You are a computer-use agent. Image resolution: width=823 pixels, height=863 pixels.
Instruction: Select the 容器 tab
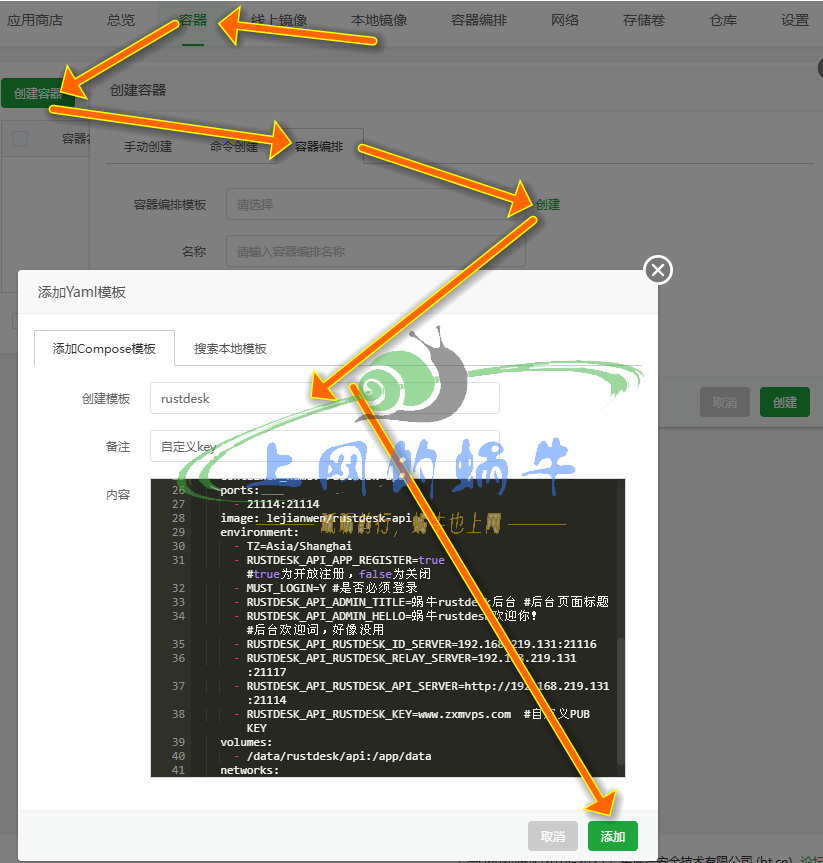click(x=193, y=20)
